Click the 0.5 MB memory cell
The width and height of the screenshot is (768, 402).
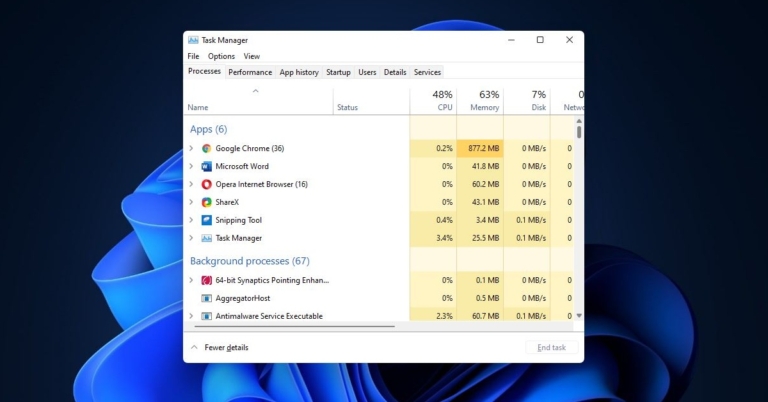(480, 298)
